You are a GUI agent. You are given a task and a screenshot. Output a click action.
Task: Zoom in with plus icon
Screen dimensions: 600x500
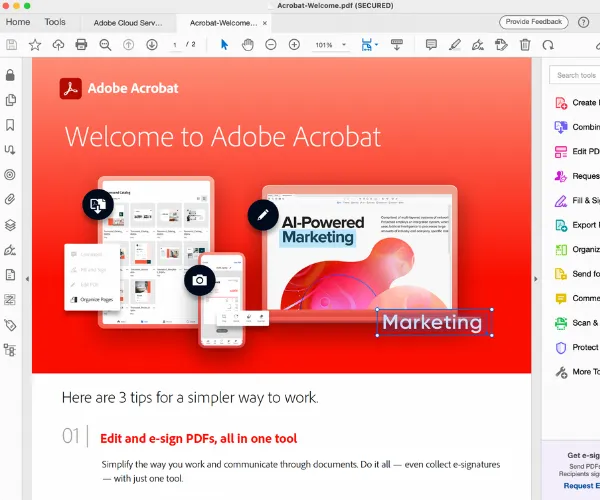[x=294, y=45]
